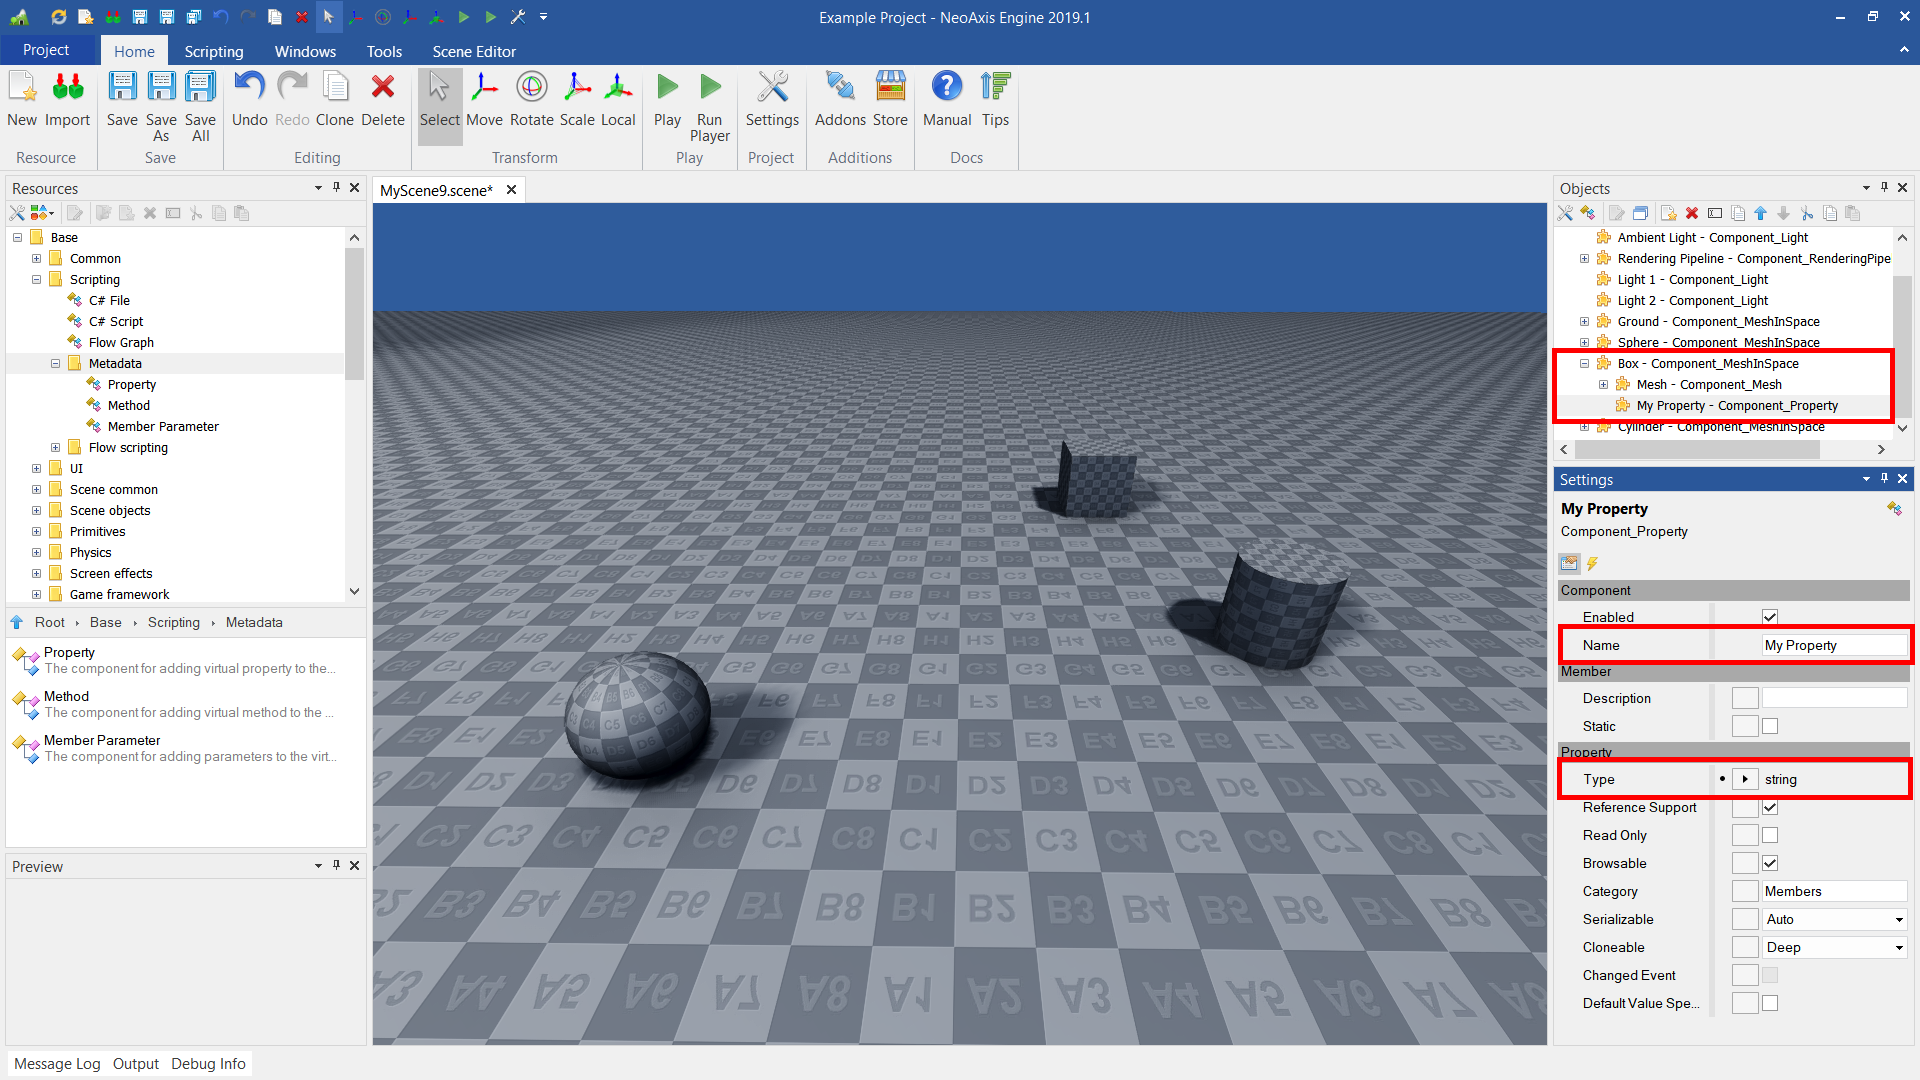
Task: Click the Import resource icon
Action: 68,99
